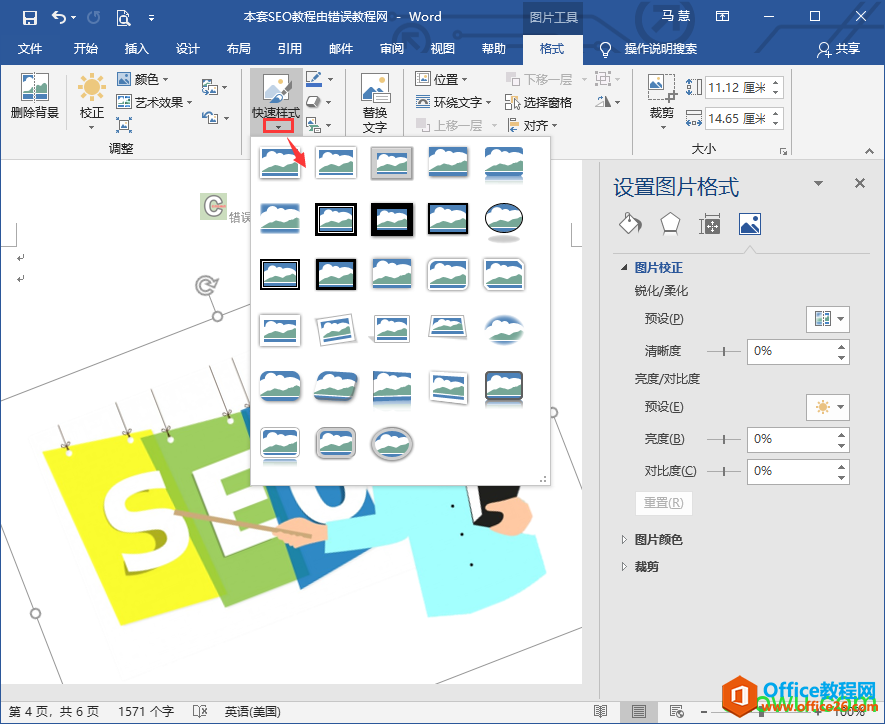Open the Color (颜色) menu icon
The image size is (885, 724).
pyautogui.click(x=124, y=79)
